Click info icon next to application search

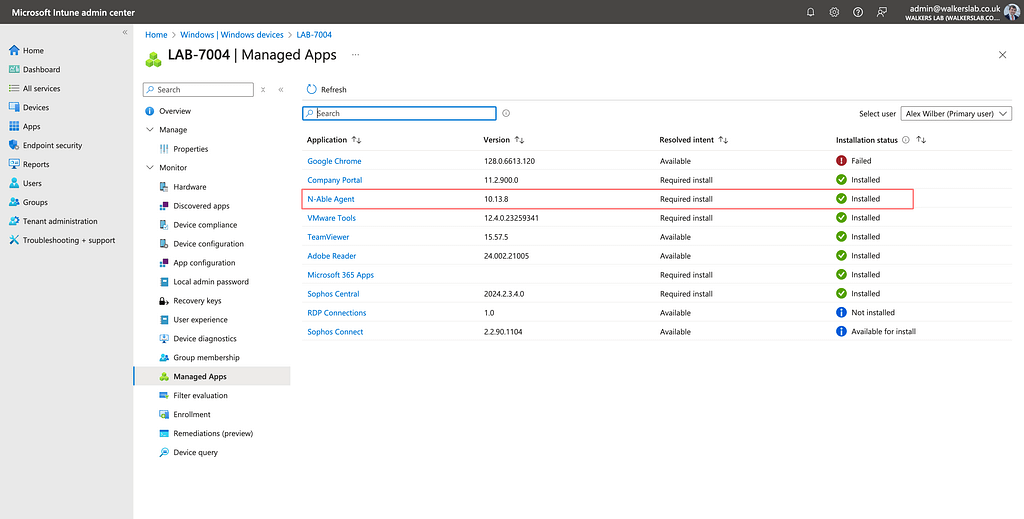click(x=506, y=114)
